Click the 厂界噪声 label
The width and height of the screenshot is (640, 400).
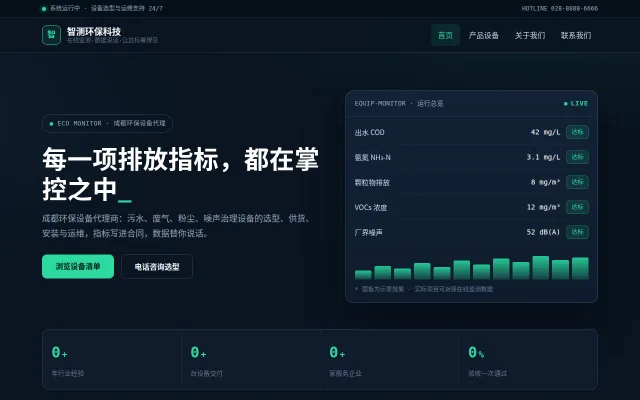coord(369,233)
